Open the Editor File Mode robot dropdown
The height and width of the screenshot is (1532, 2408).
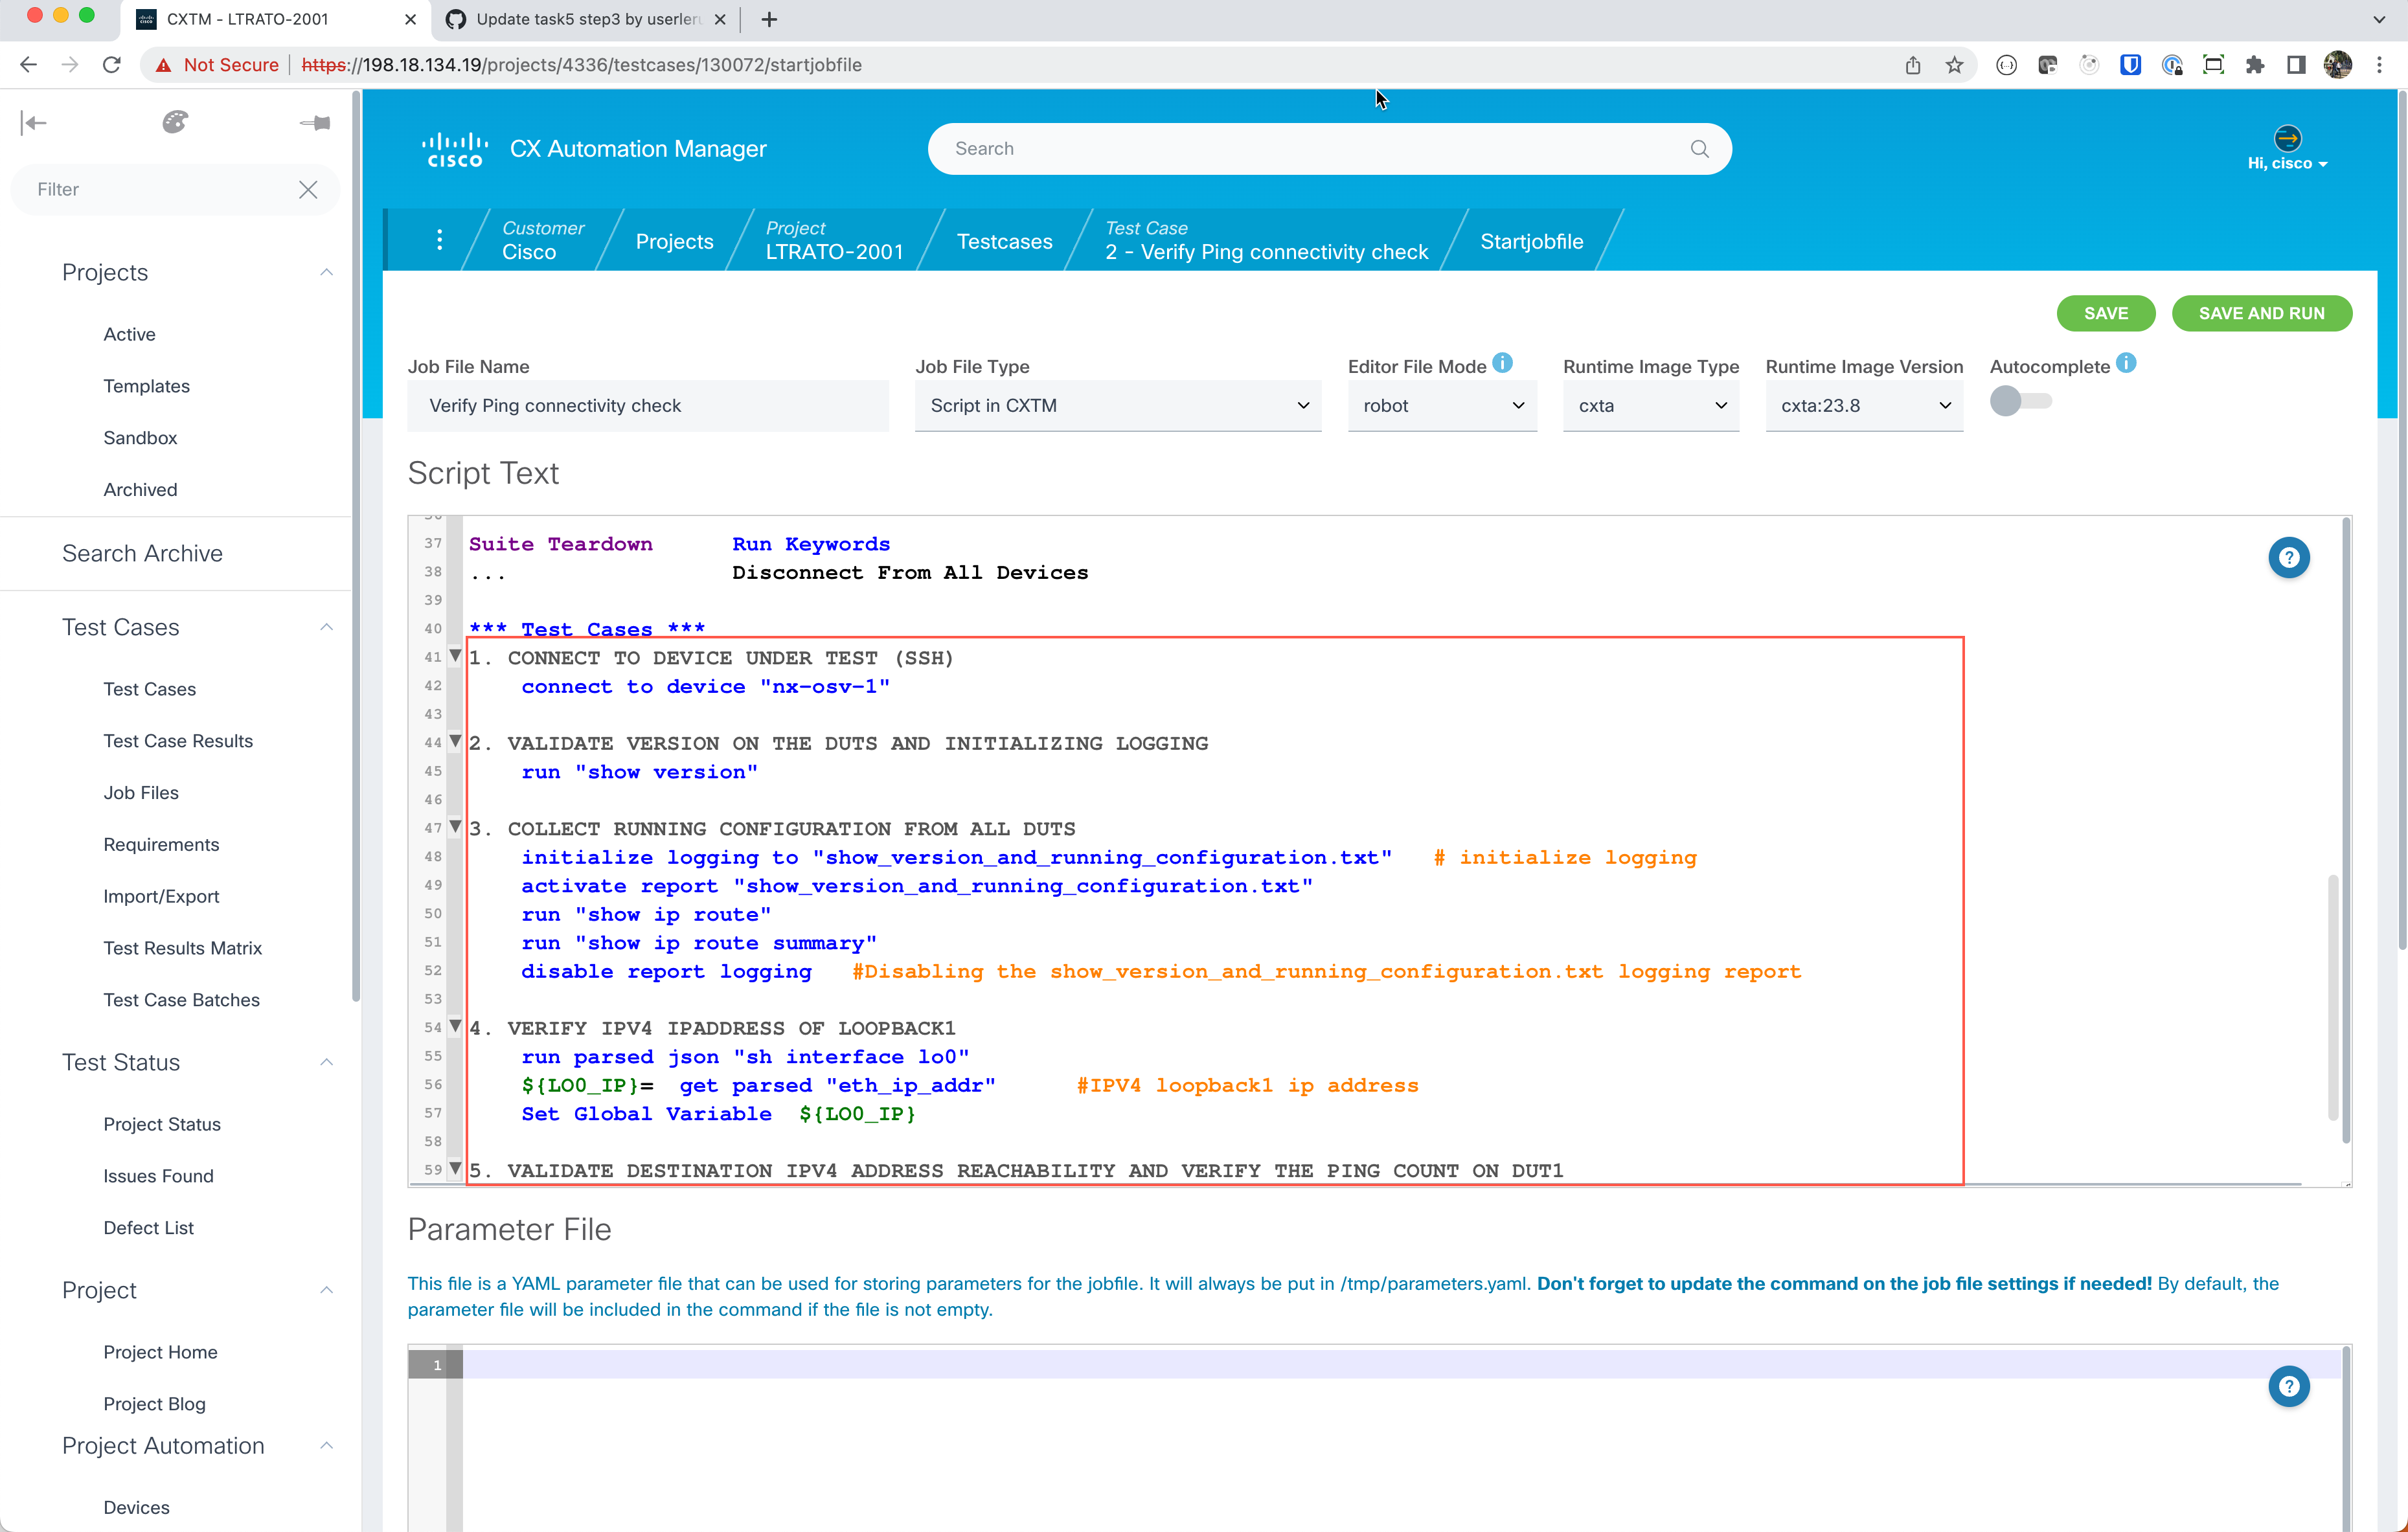point(1442,405)
